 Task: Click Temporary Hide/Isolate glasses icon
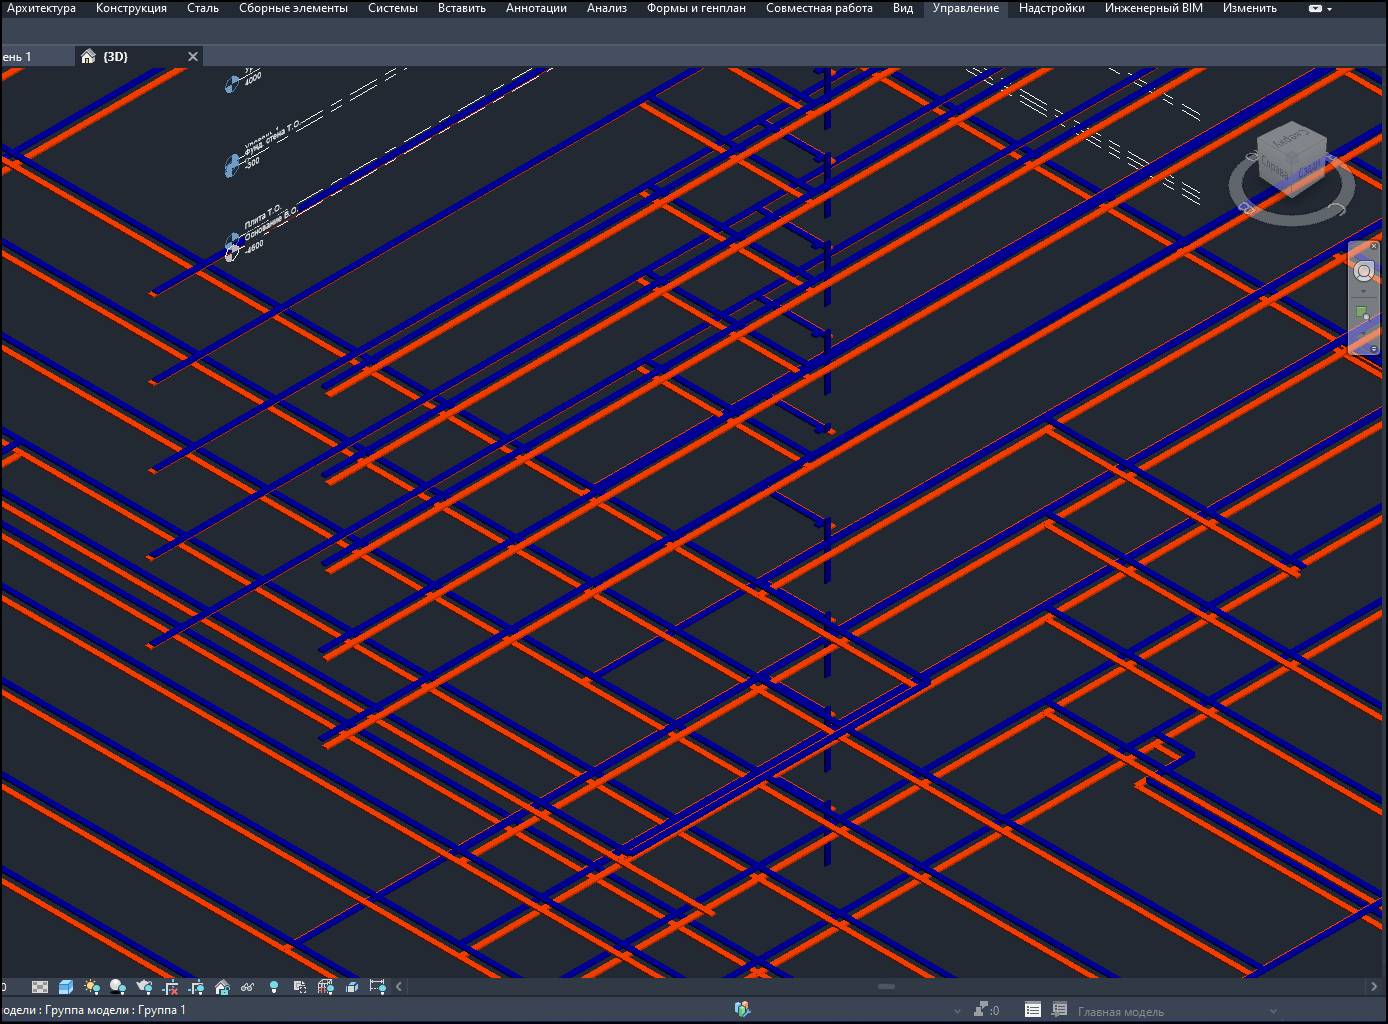click(x=247, y=987)
